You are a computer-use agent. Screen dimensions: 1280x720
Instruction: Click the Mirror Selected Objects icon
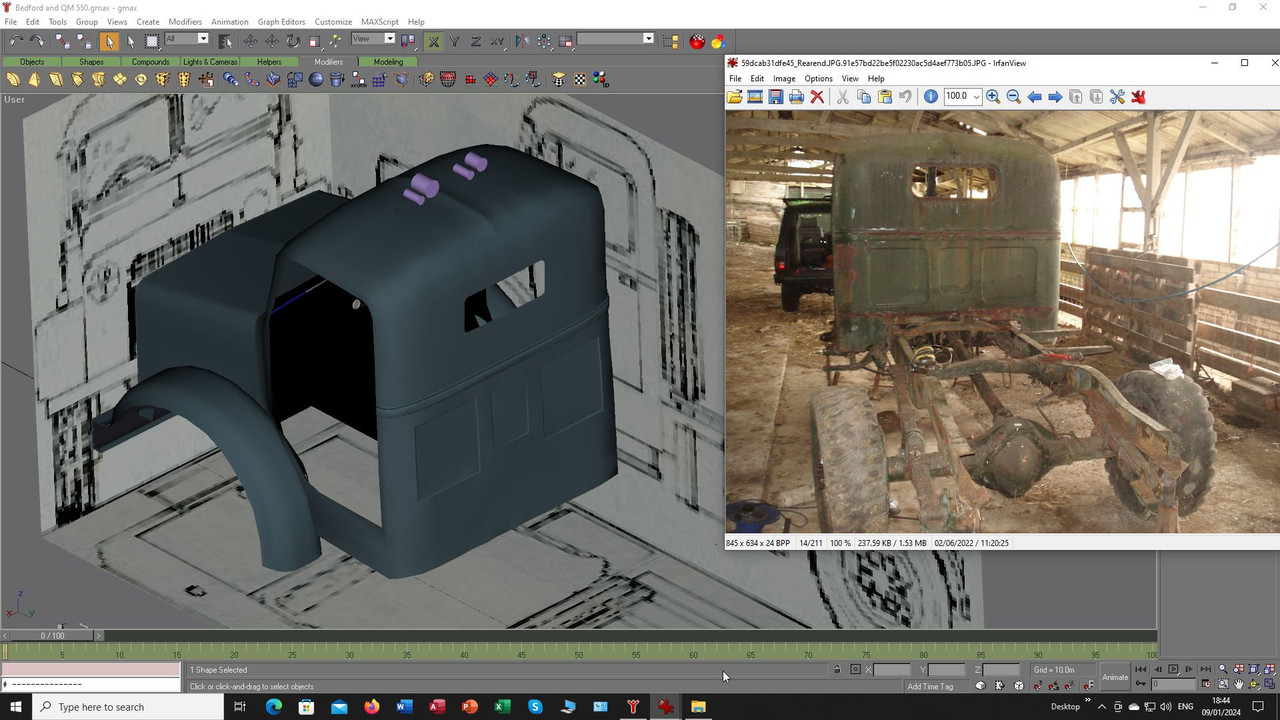[522, 41]
